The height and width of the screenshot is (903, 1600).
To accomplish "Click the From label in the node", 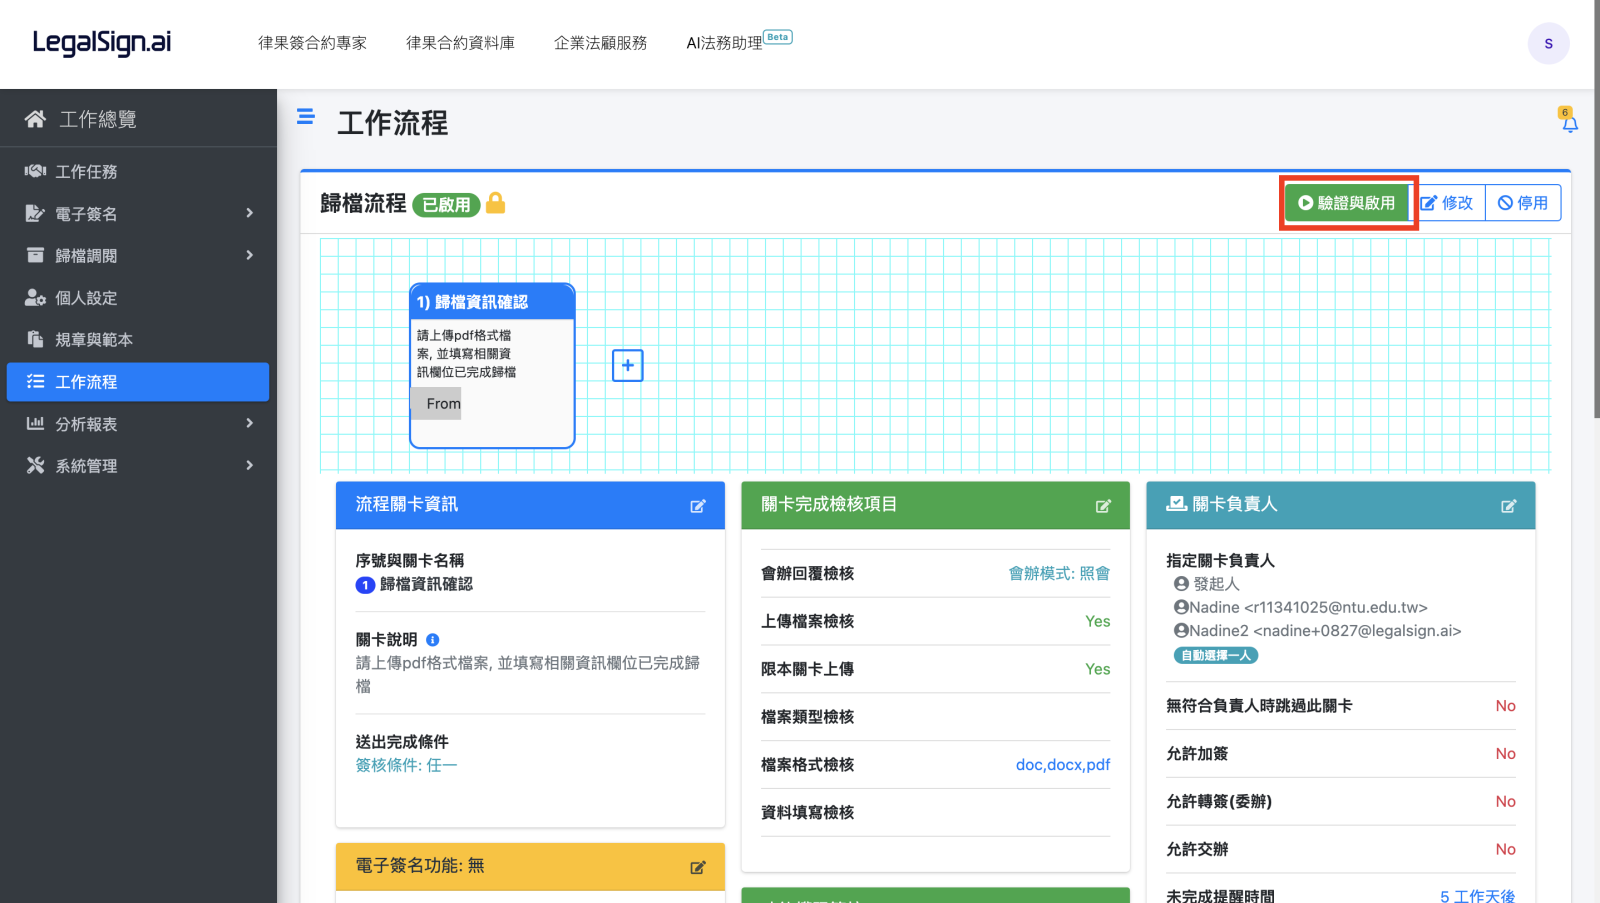I will 443,403.
